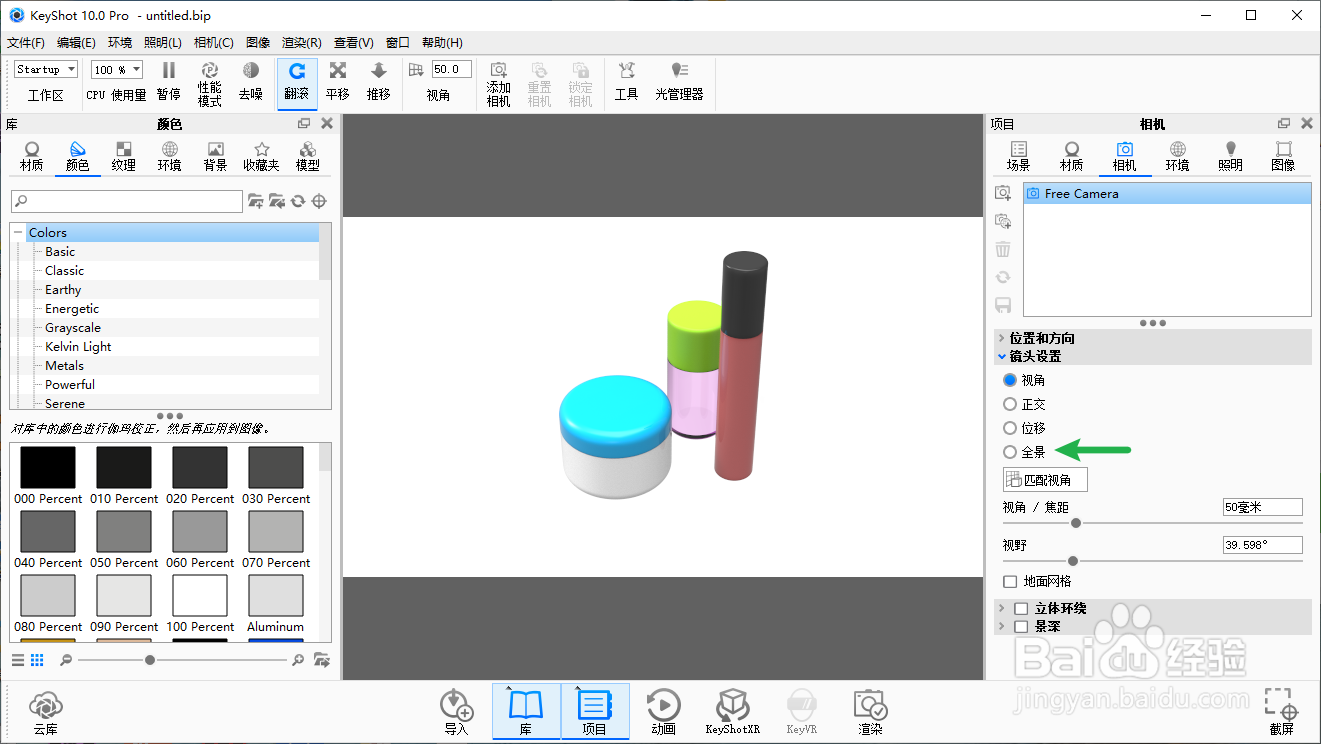1321x744 pixels.
Task: Select the 推移 dolly tool
Action: pyautogui.click(x=378, y=80)
